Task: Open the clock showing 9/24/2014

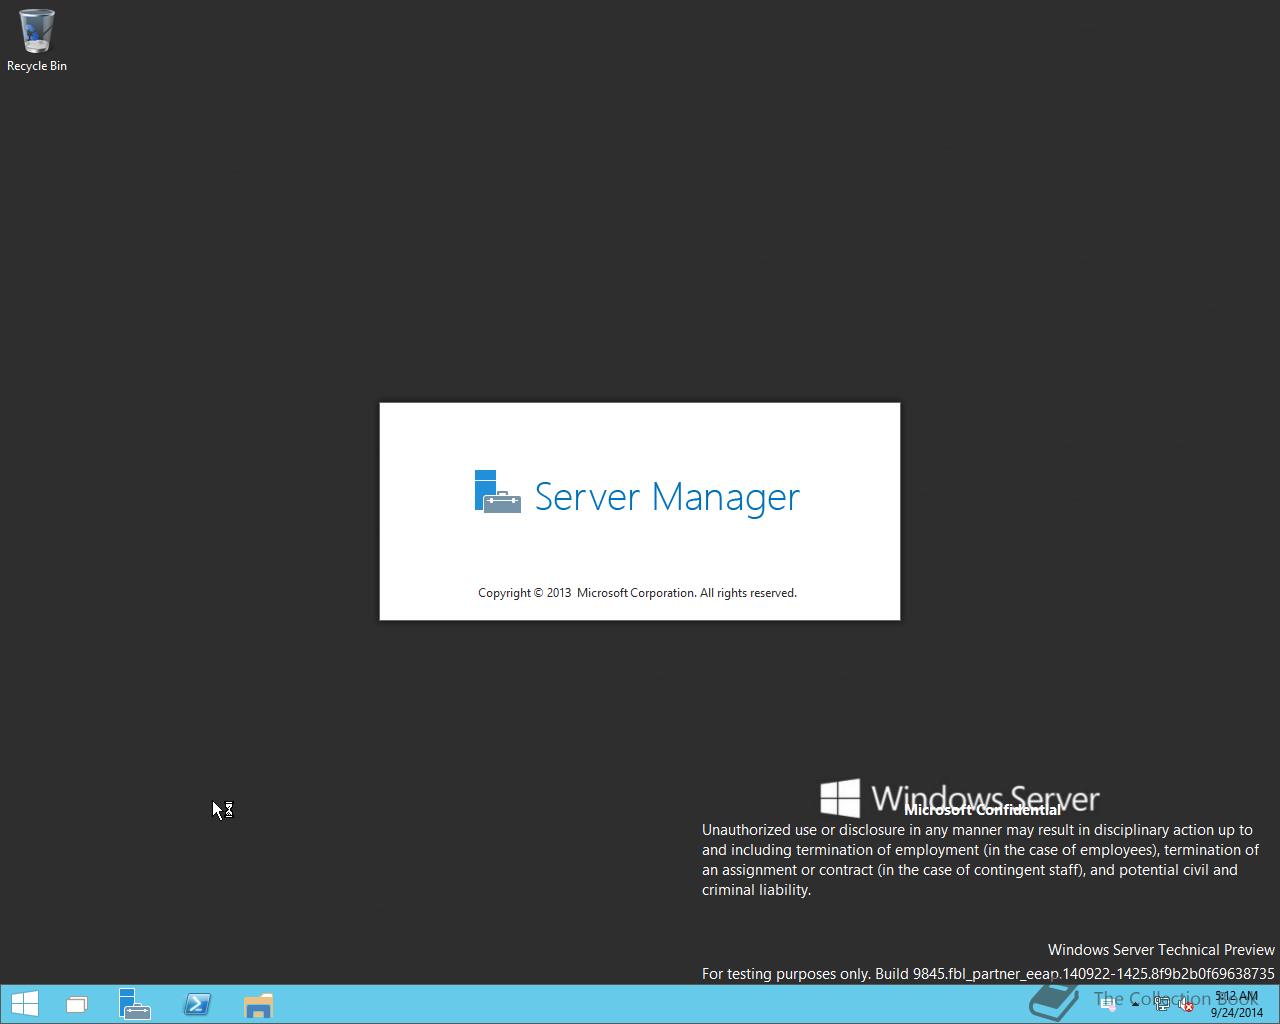Action: [1237, 1004]
